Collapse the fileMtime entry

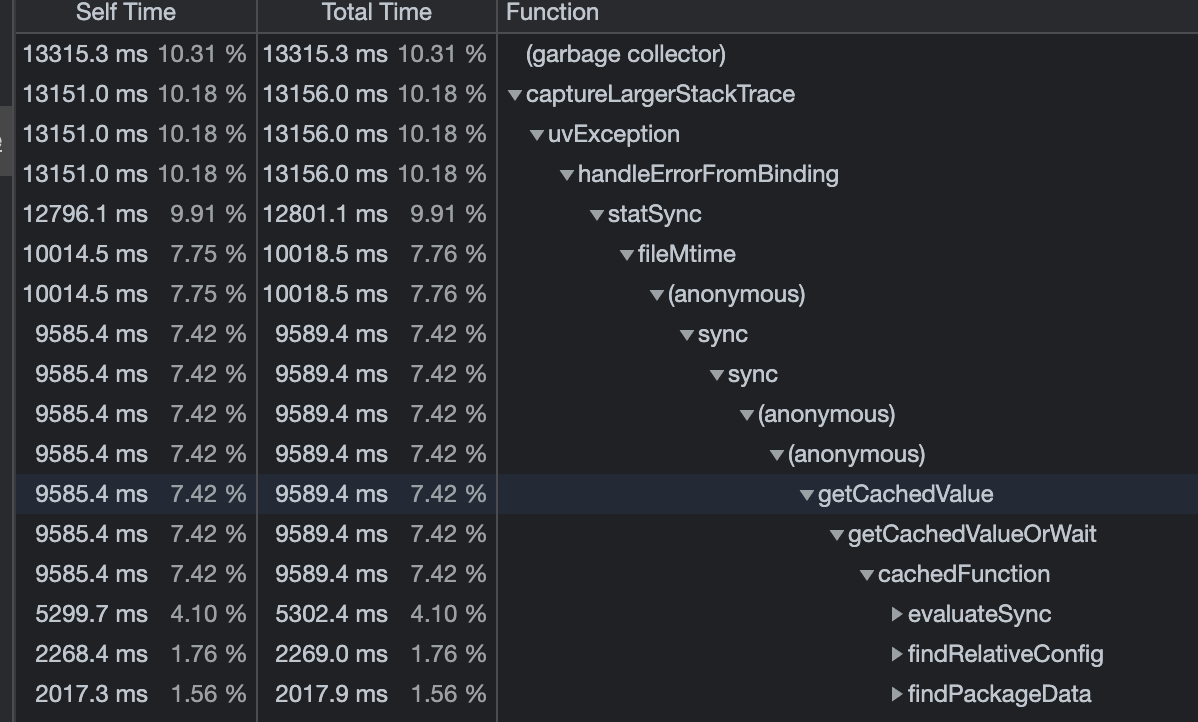(626, 254)
